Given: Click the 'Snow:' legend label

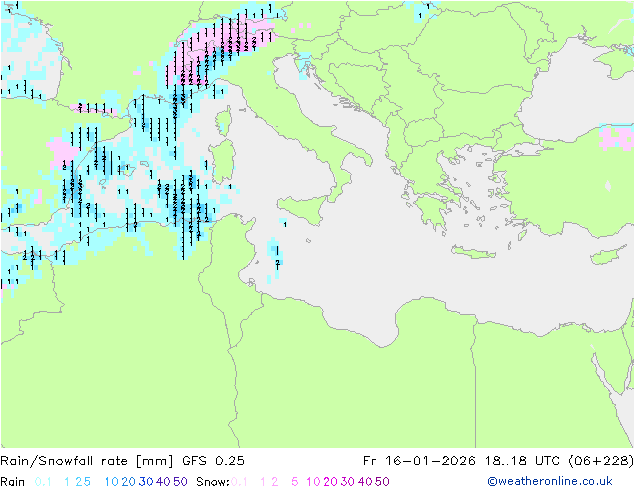Looking at the screenshot, I should click(x=213, y=482).
